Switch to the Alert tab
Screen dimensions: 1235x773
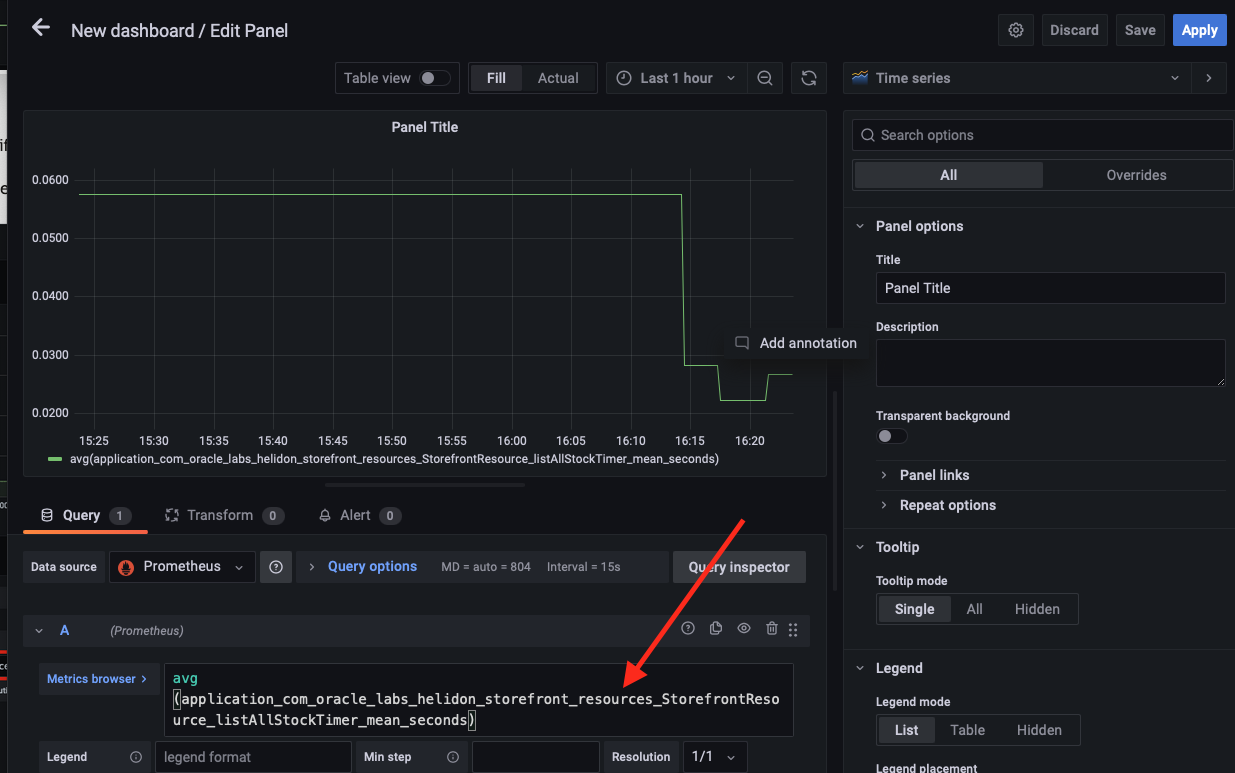(359, 515)
